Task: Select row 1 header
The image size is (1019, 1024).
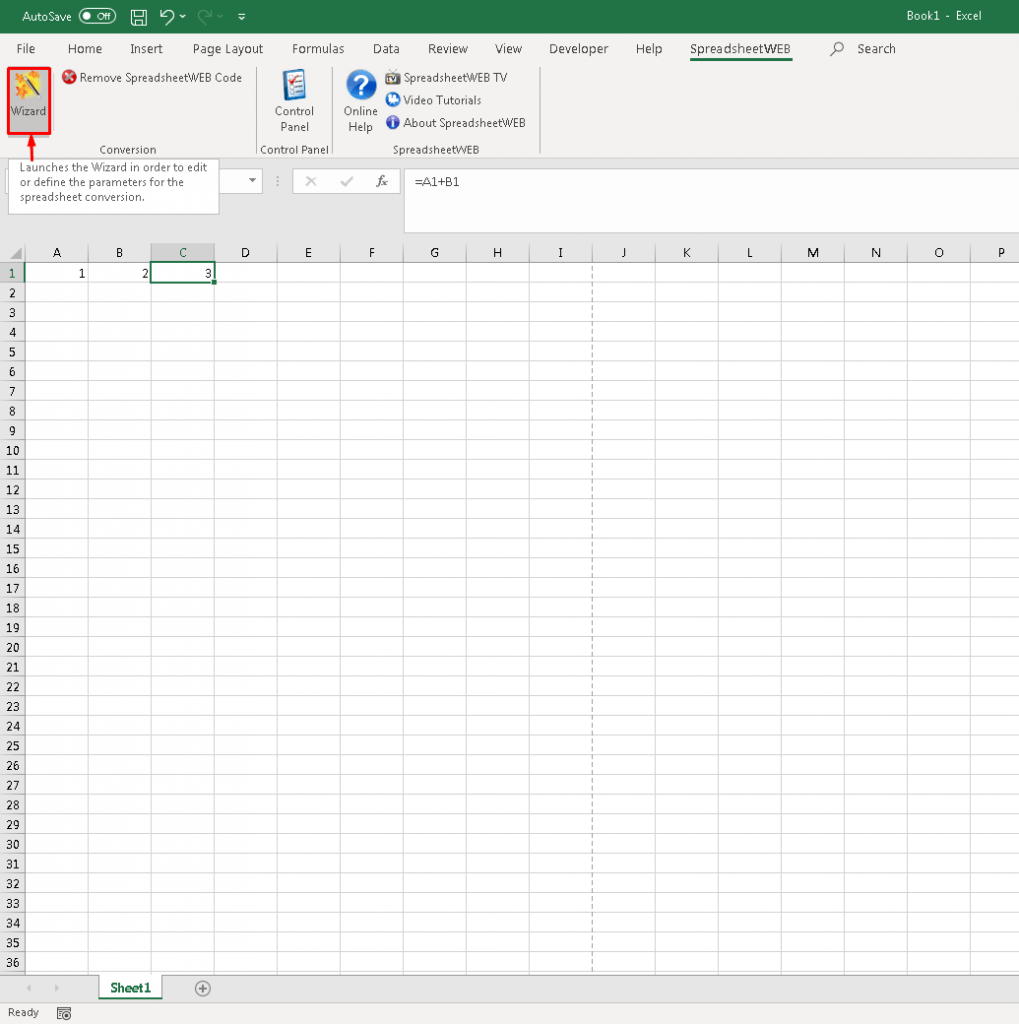Action: click(x=12, y=273)
